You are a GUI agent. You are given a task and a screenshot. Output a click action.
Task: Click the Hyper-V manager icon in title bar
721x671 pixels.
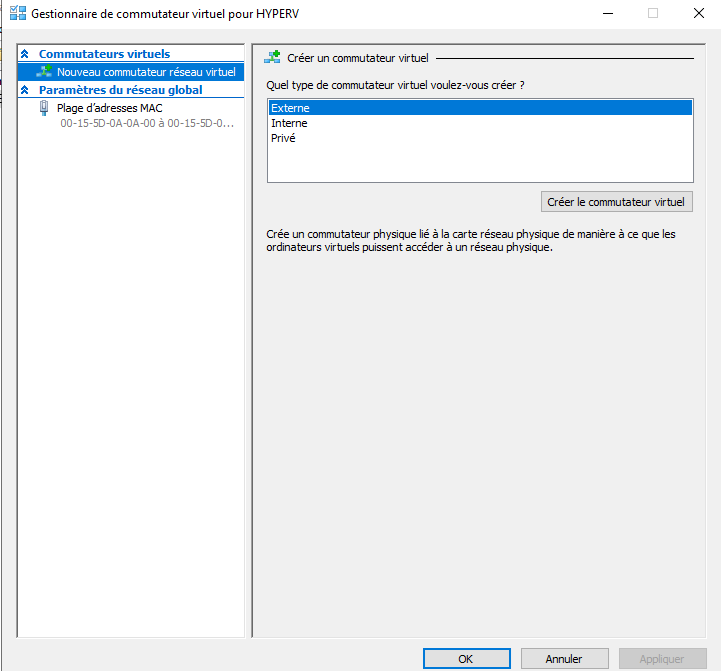[x=17, y=14]
